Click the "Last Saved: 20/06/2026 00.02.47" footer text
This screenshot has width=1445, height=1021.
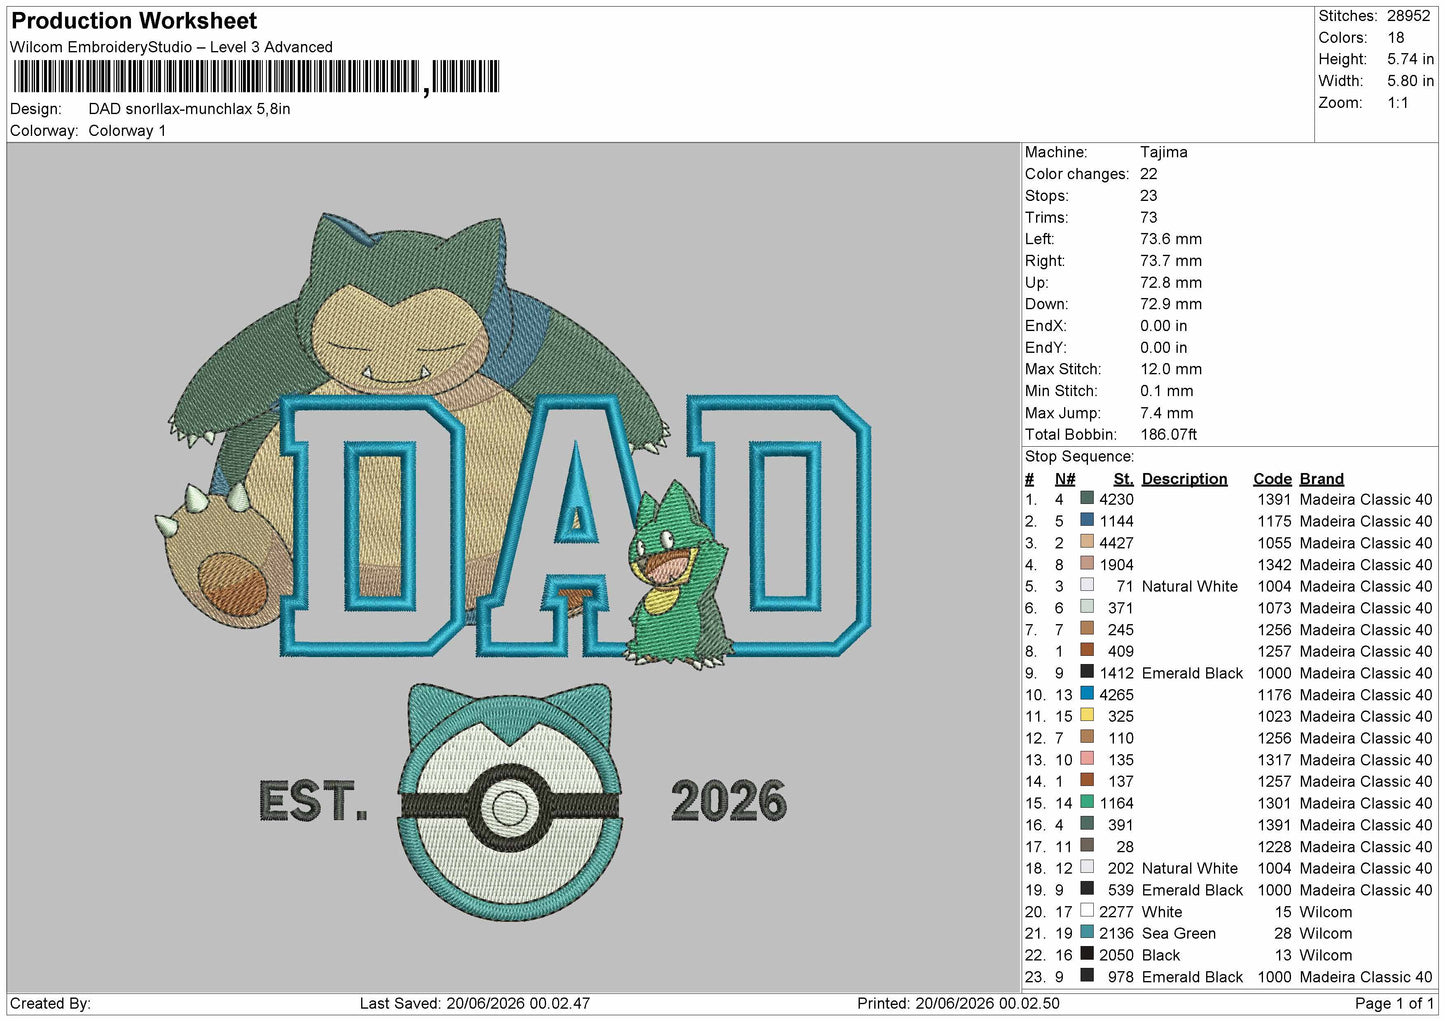[x=475, y=1003]
